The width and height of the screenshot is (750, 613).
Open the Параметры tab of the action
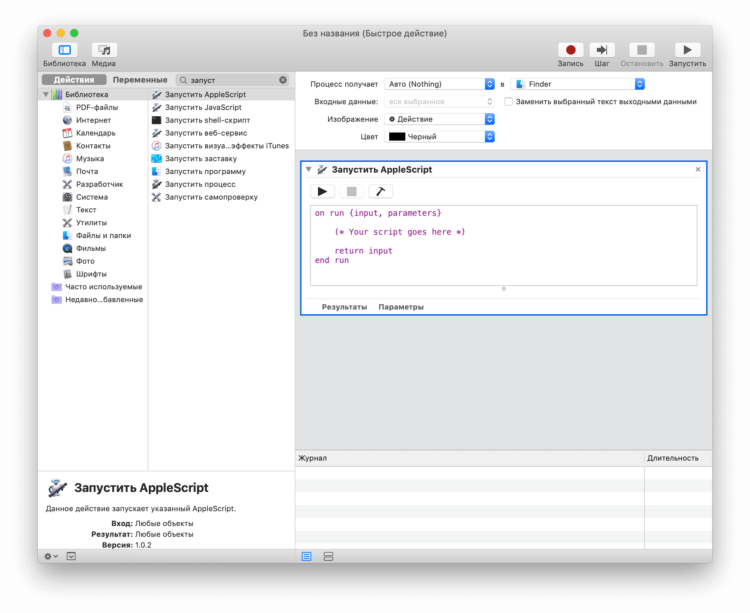(401, 307)
